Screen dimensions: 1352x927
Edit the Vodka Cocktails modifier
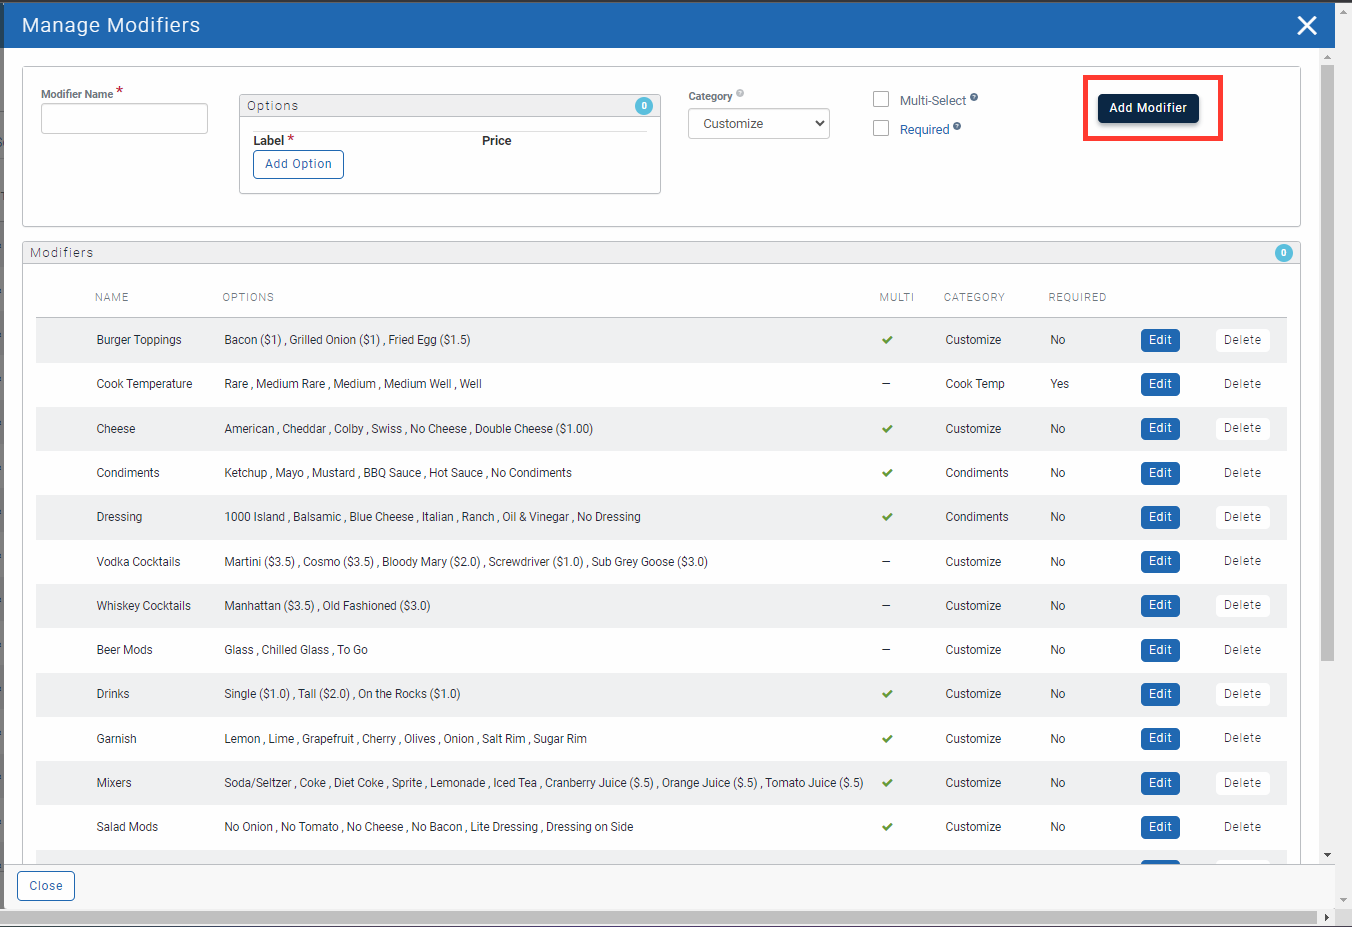(1160, 562)
